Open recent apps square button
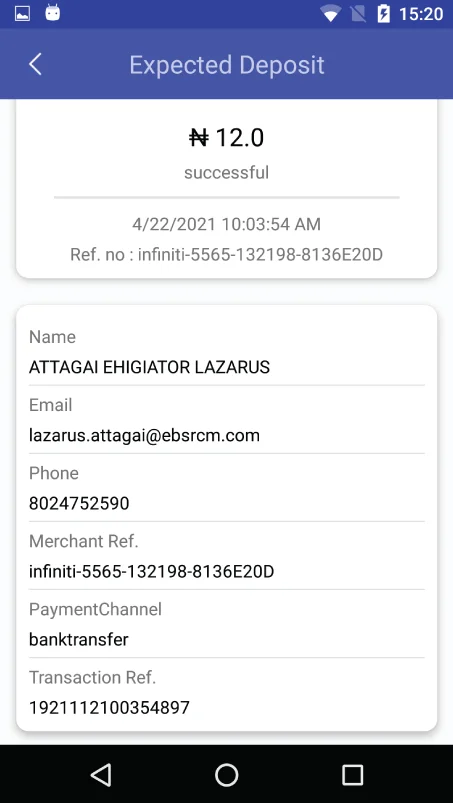The width and height of the screenshot is (453, 803). 352,774
